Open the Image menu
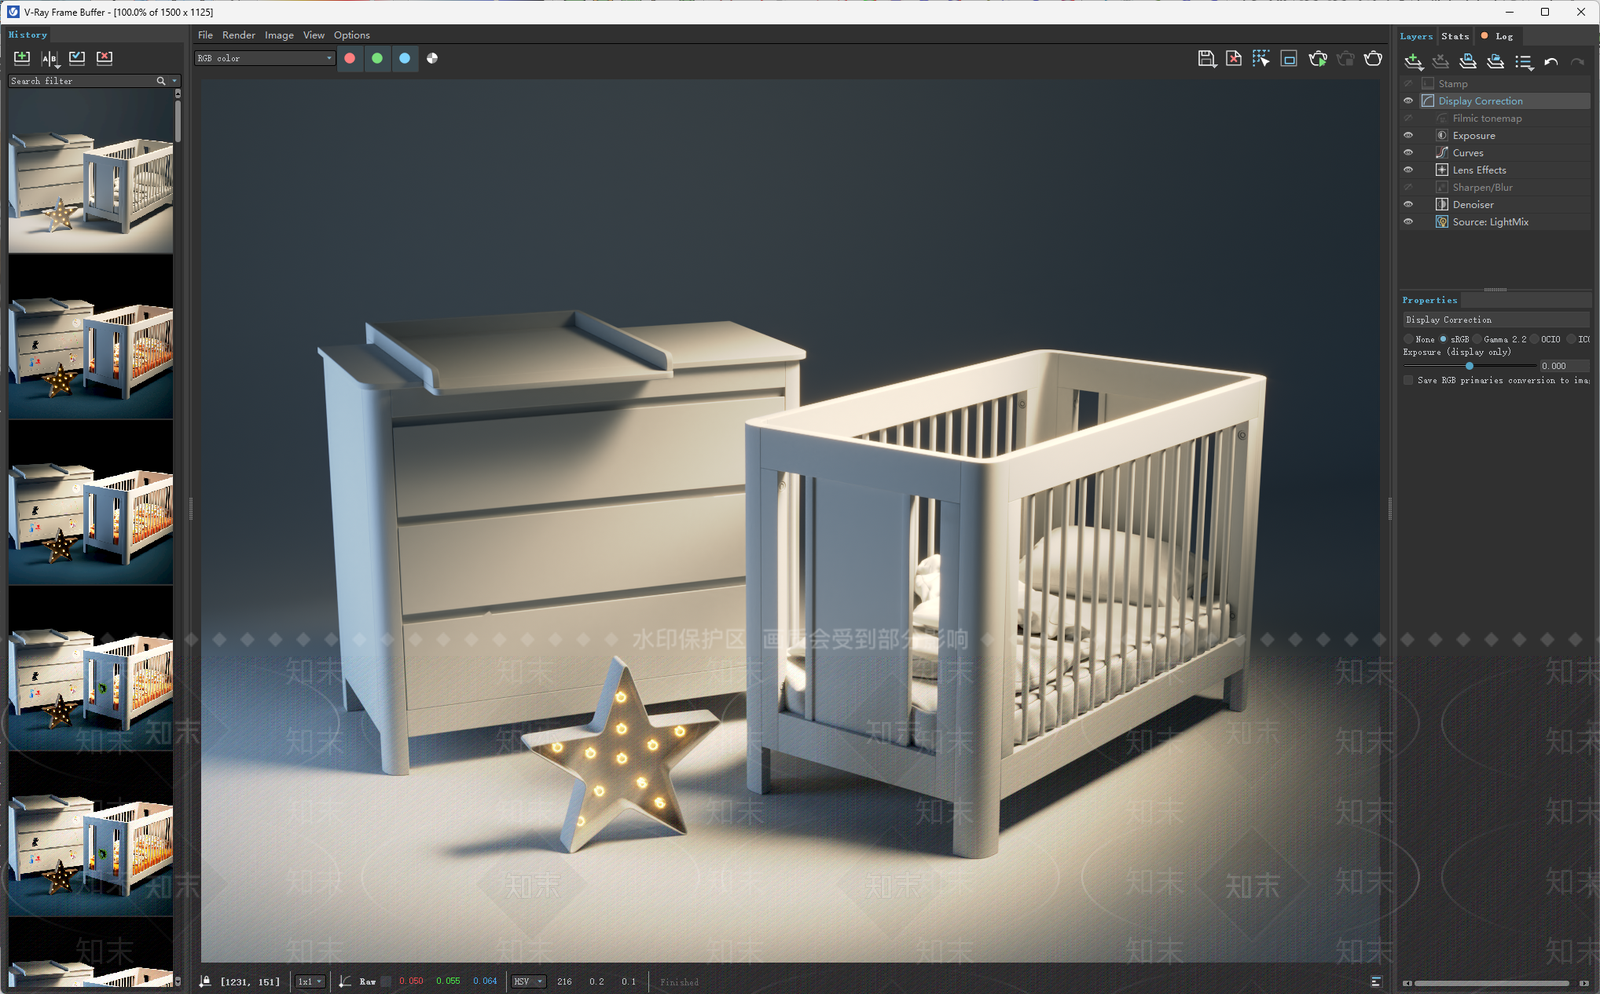Screen dimensions: 1600x994 coord(279,35)
